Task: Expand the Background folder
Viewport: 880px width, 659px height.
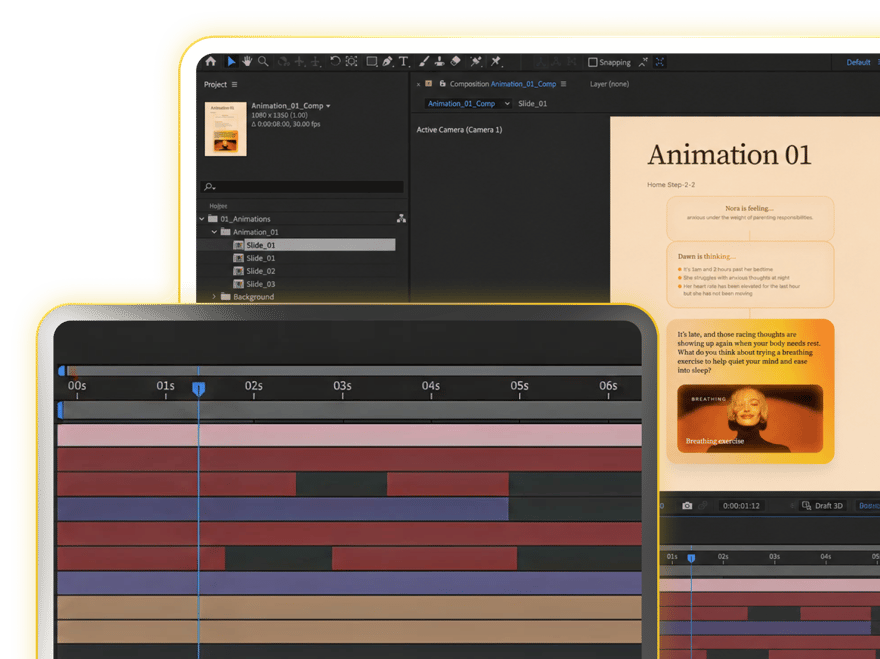Action: coord(214,296)
